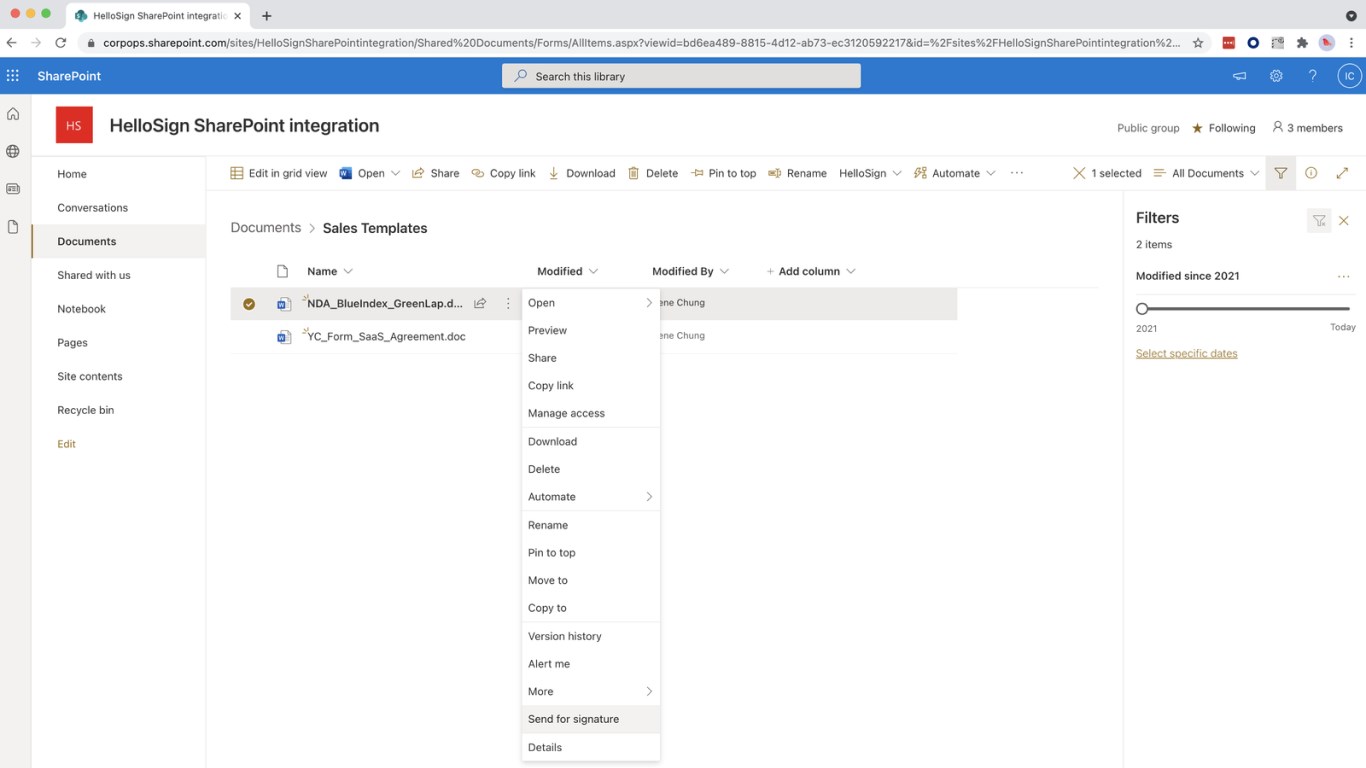Reload the browser page
The image size is (1366, 768).
click(60, 43)
